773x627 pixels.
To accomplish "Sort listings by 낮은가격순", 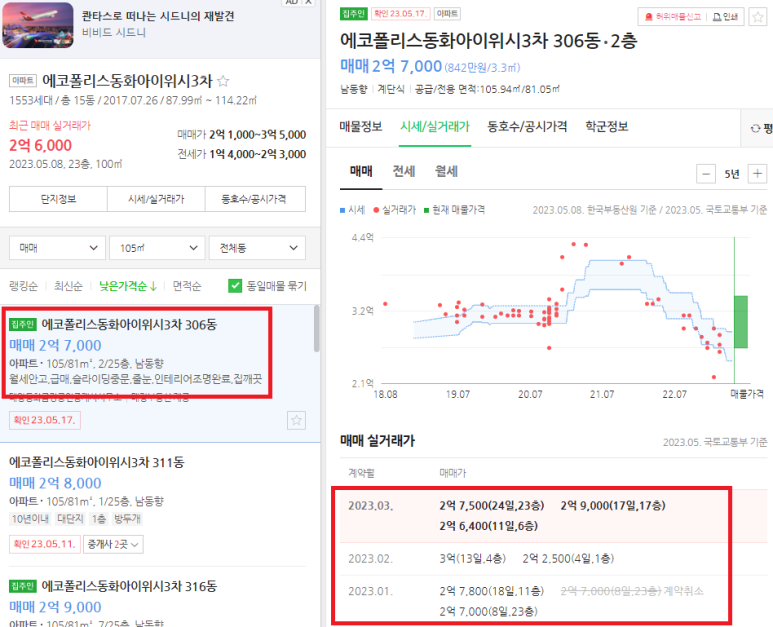I will [128, 286].
